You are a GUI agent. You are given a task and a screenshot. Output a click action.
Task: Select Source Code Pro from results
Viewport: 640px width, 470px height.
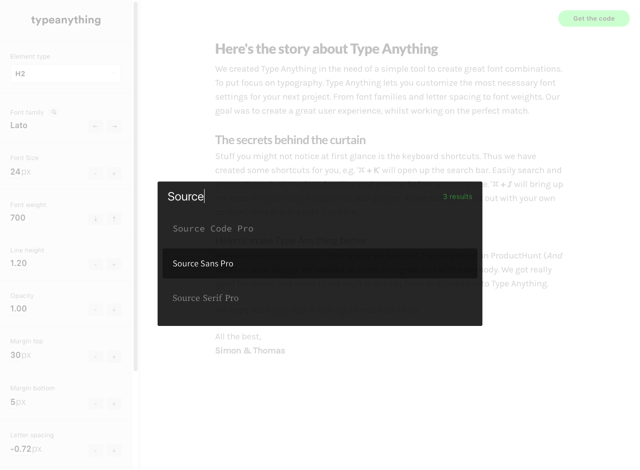click(320, 229)
